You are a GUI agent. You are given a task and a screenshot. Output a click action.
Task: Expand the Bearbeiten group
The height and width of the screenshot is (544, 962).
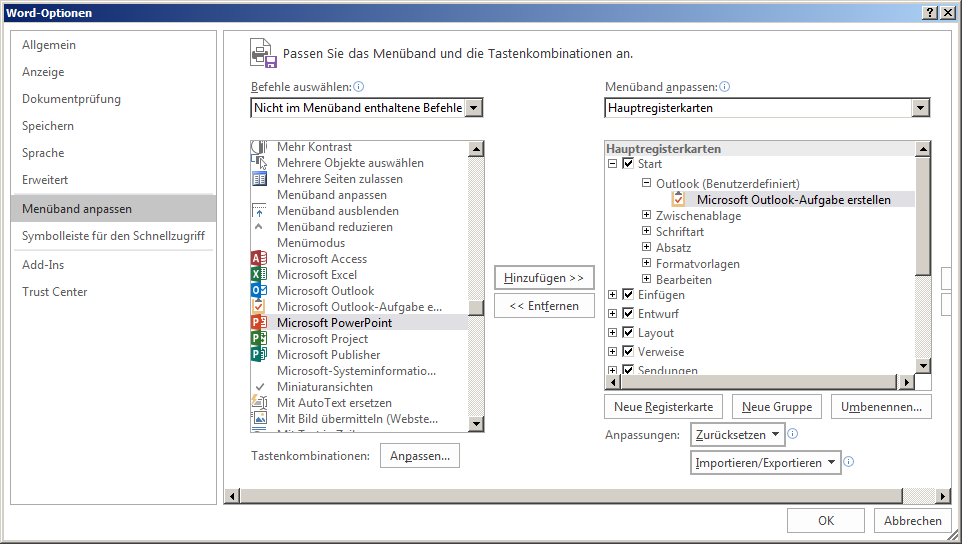coord(646,278)
